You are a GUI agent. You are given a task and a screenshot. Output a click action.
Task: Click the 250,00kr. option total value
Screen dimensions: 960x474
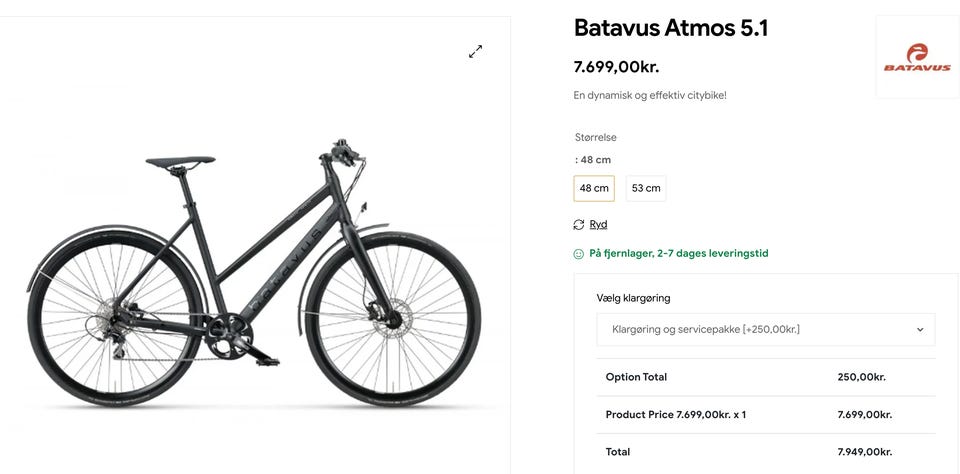coord(861,377)
